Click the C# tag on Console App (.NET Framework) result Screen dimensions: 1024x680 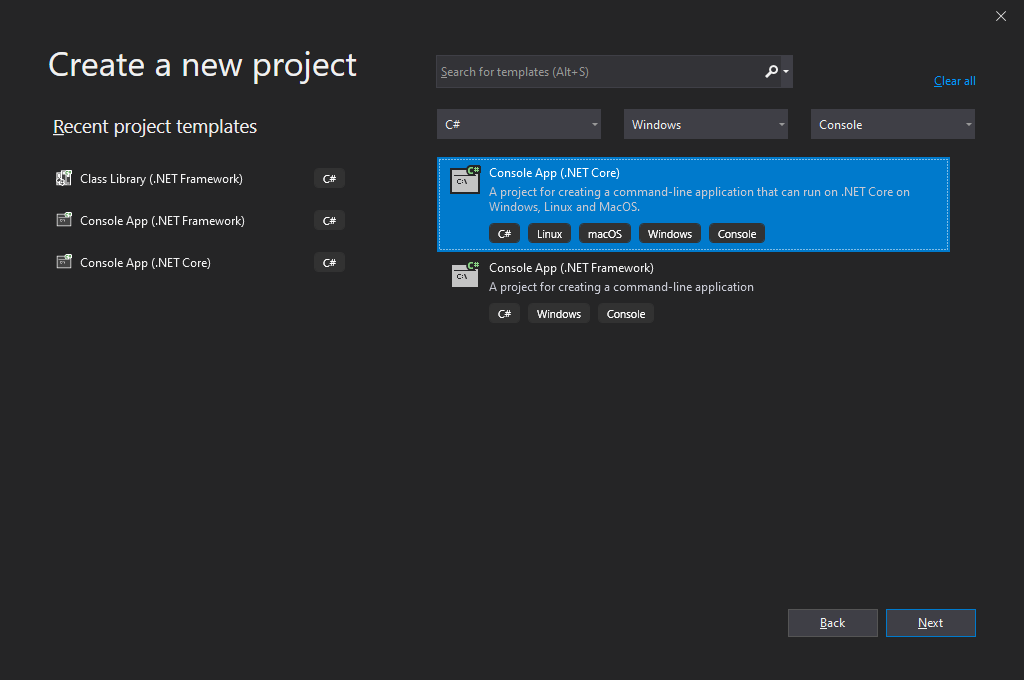(x=504, y=314)
